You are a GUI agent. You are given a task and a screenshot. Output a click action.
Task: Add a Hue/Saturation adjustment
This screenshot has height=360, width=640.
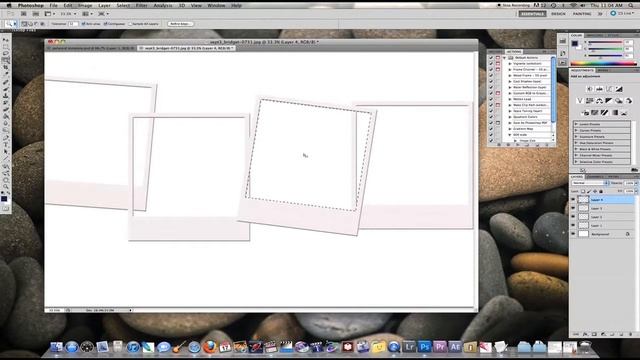tap(589, 100)
